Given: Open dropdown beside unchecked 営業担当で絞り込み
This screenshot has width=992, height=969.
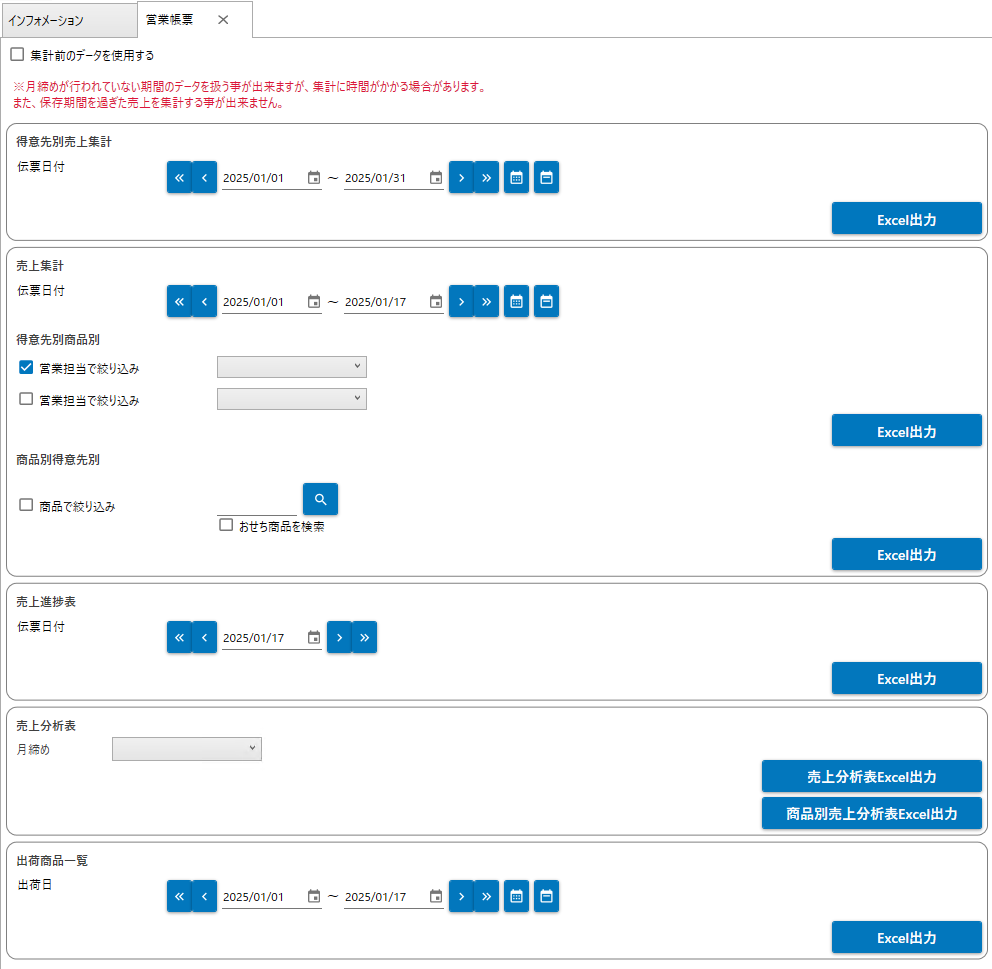Looking at the screenshot, I should pyautogui.click(x=292, y=399).
